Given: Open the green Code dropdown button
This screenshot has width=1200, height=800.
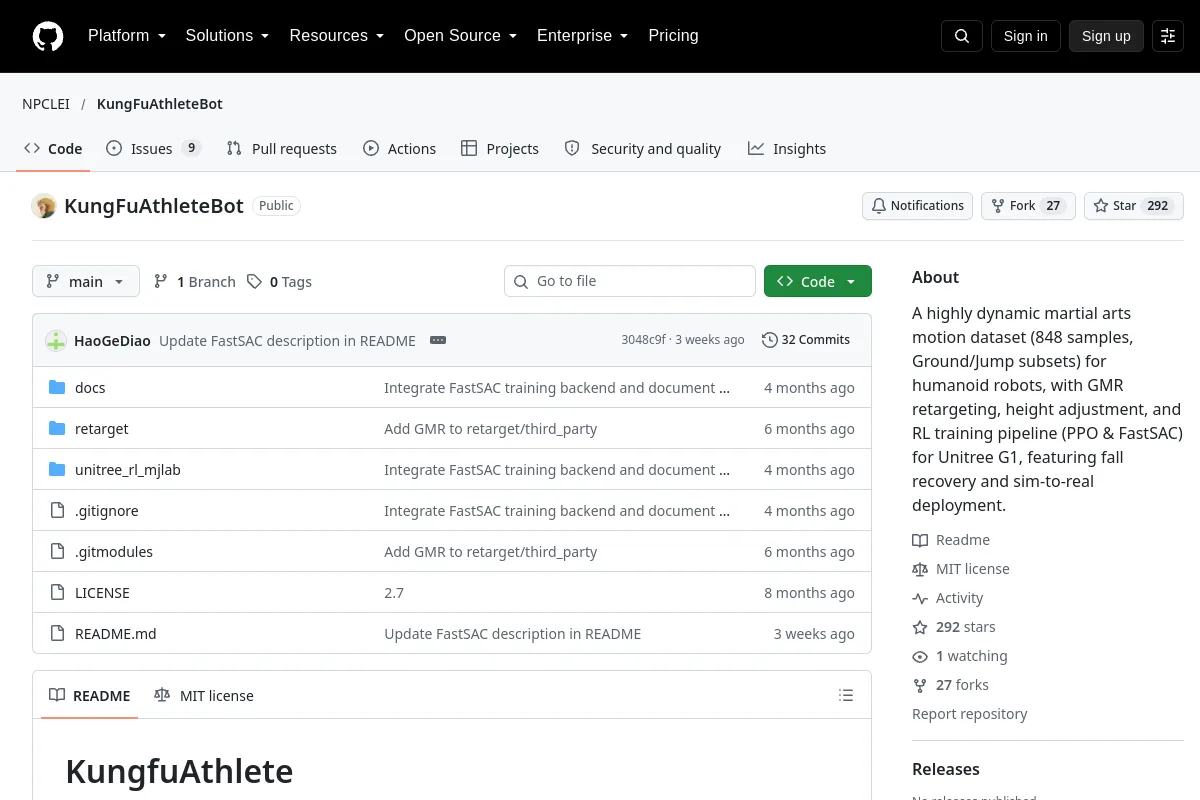Looking at the screenshot, I should click(818, 282).
